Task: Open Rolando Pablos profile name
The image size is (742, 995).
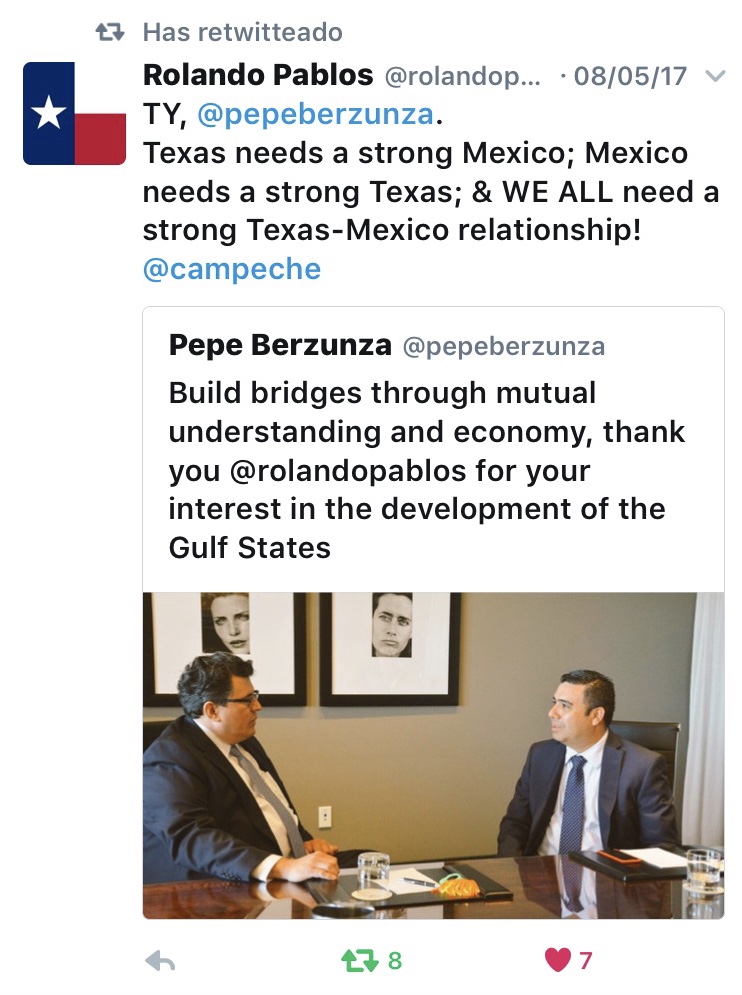Action: point(258,75)
